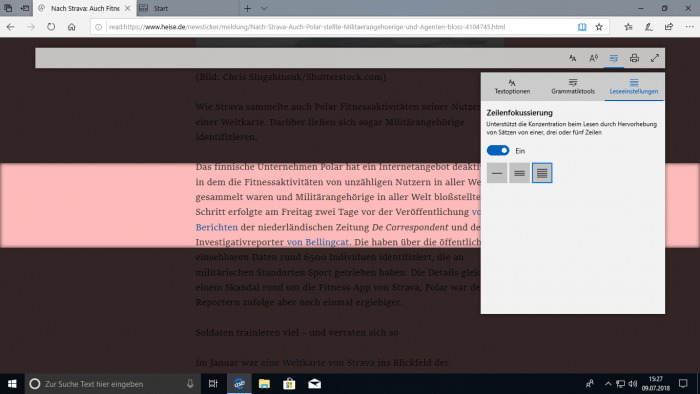Expand hidden system tray icons
The width and height of the screenshot is (700, 394).
pos(608,384)
